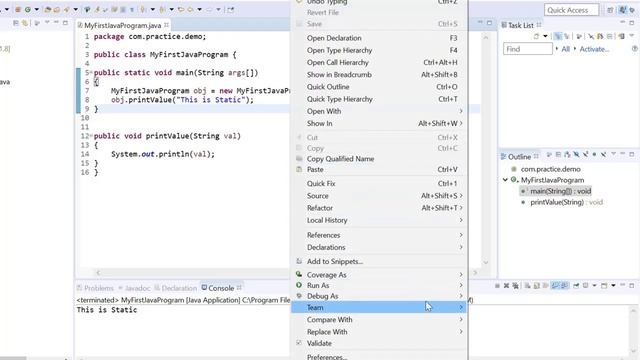Toggle Sort in Outline toolbar
Screen dimensions: 640x360
tap(567, 155)
